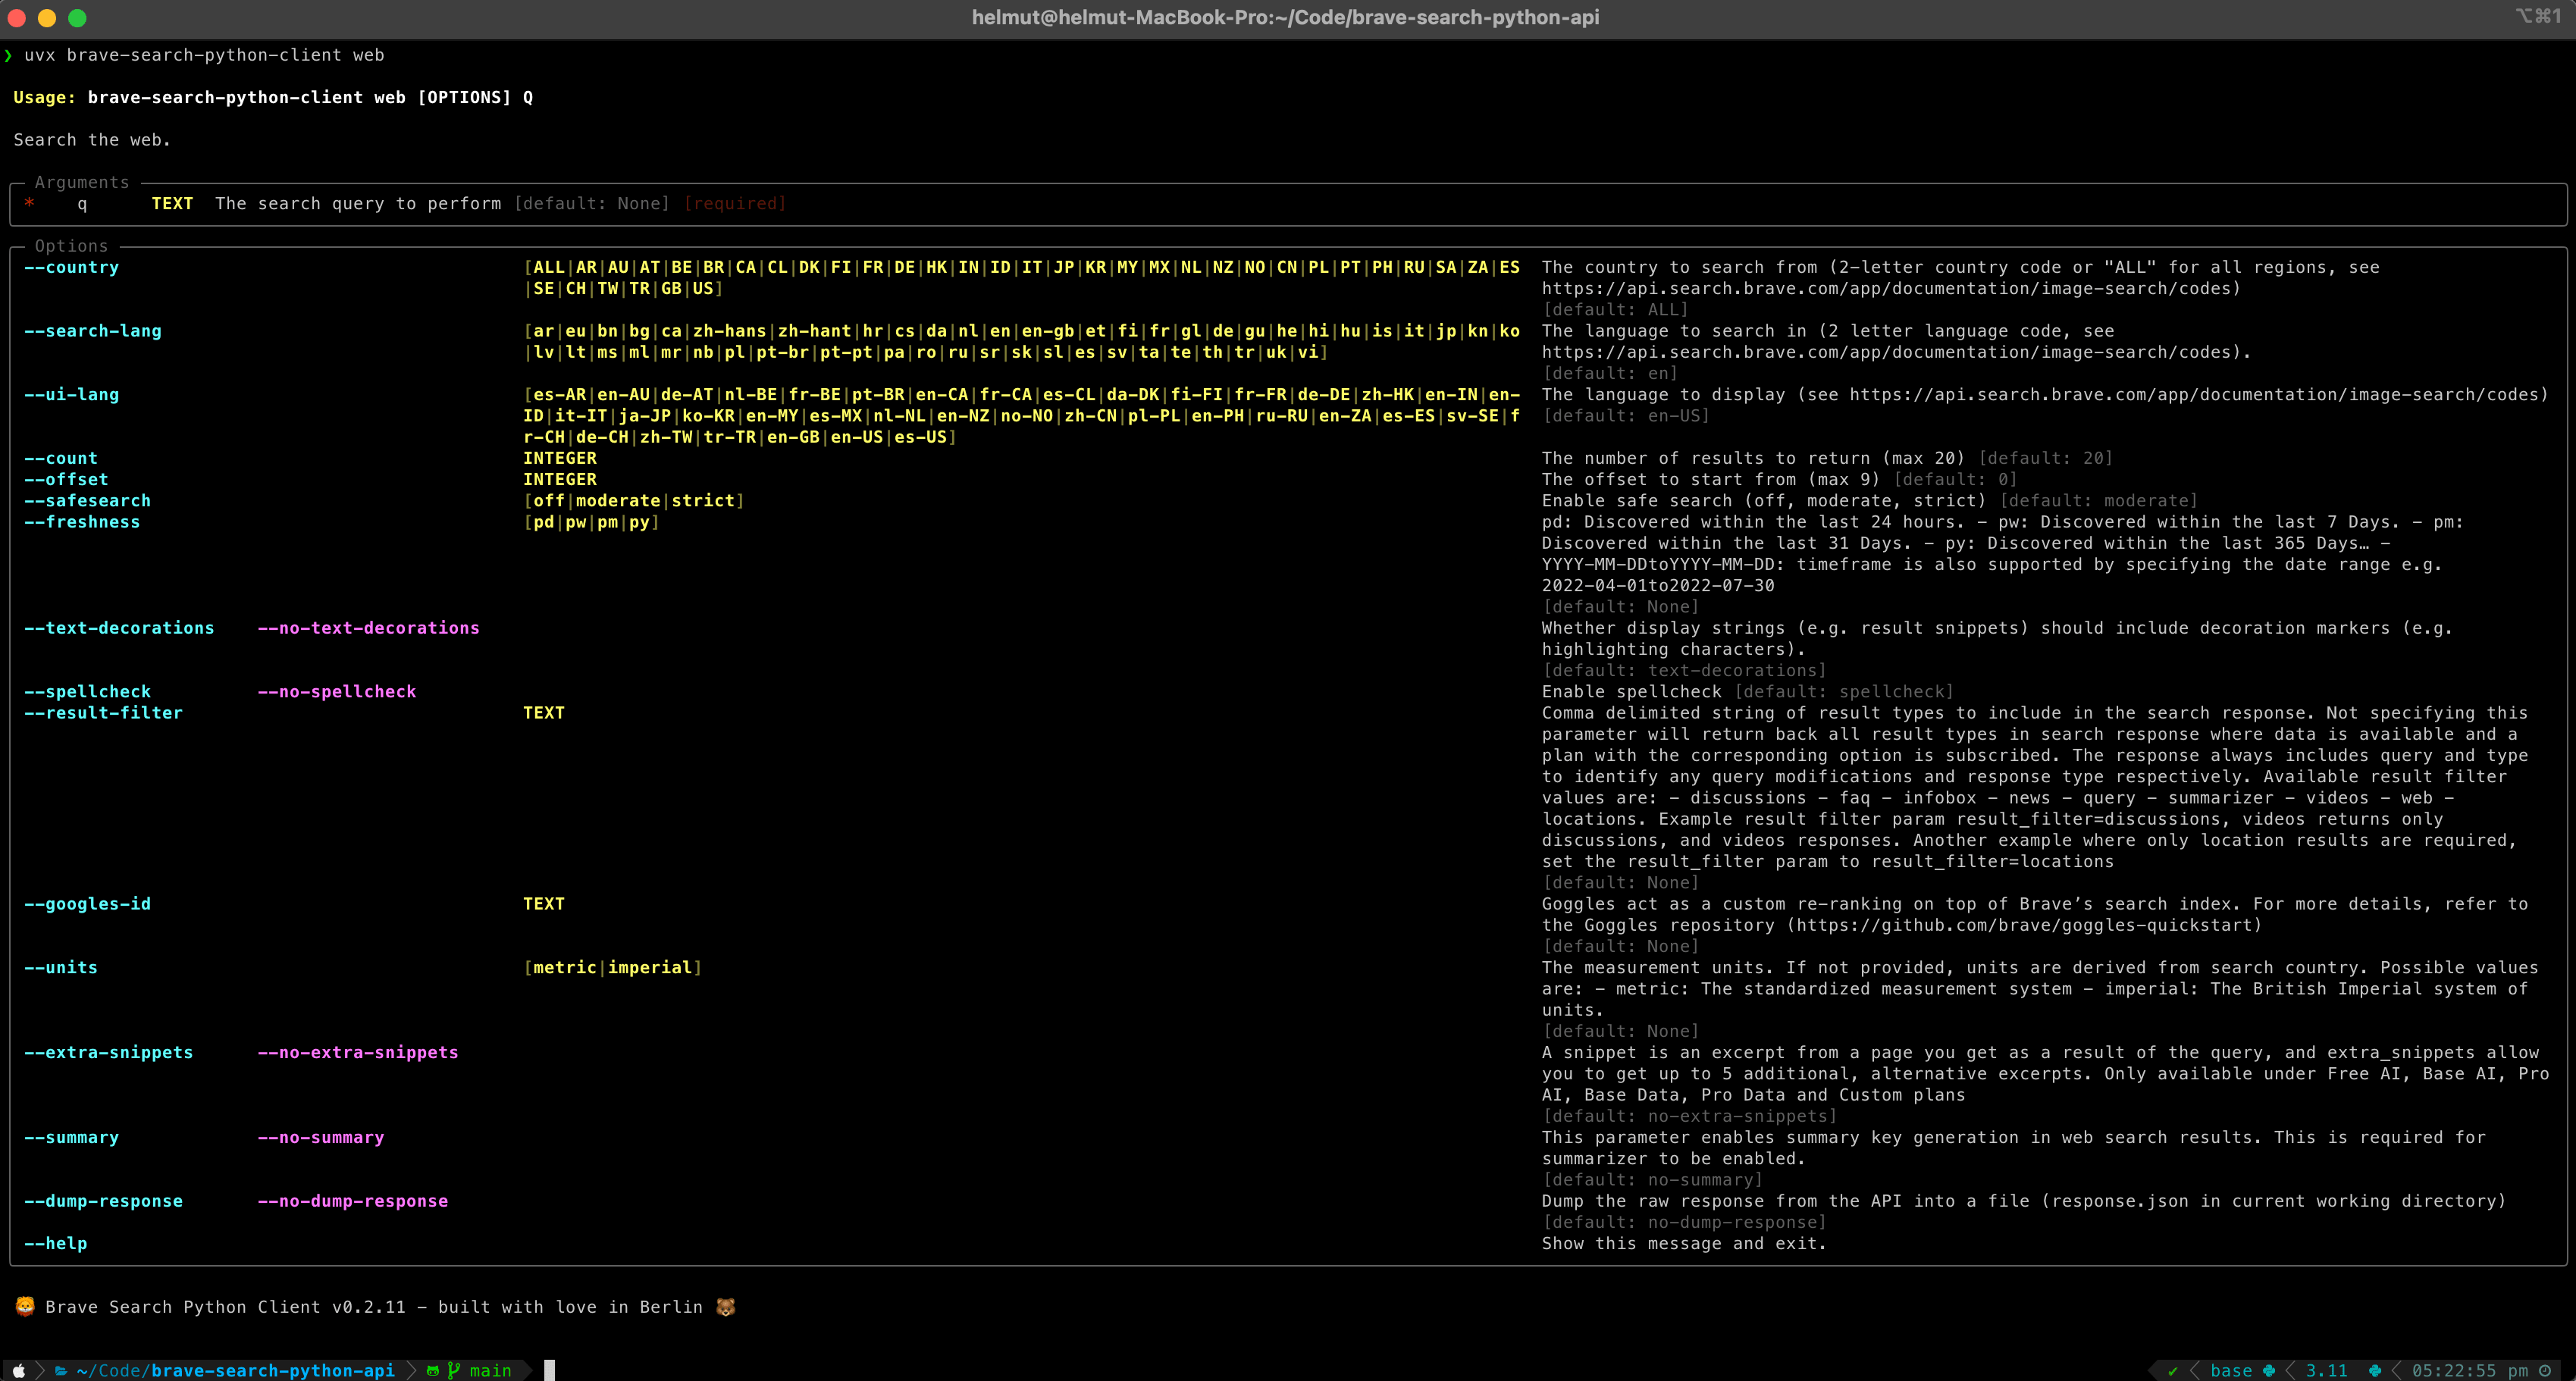
Task: Click the Python icon after 3.11
Action: pos(2375,1370)
